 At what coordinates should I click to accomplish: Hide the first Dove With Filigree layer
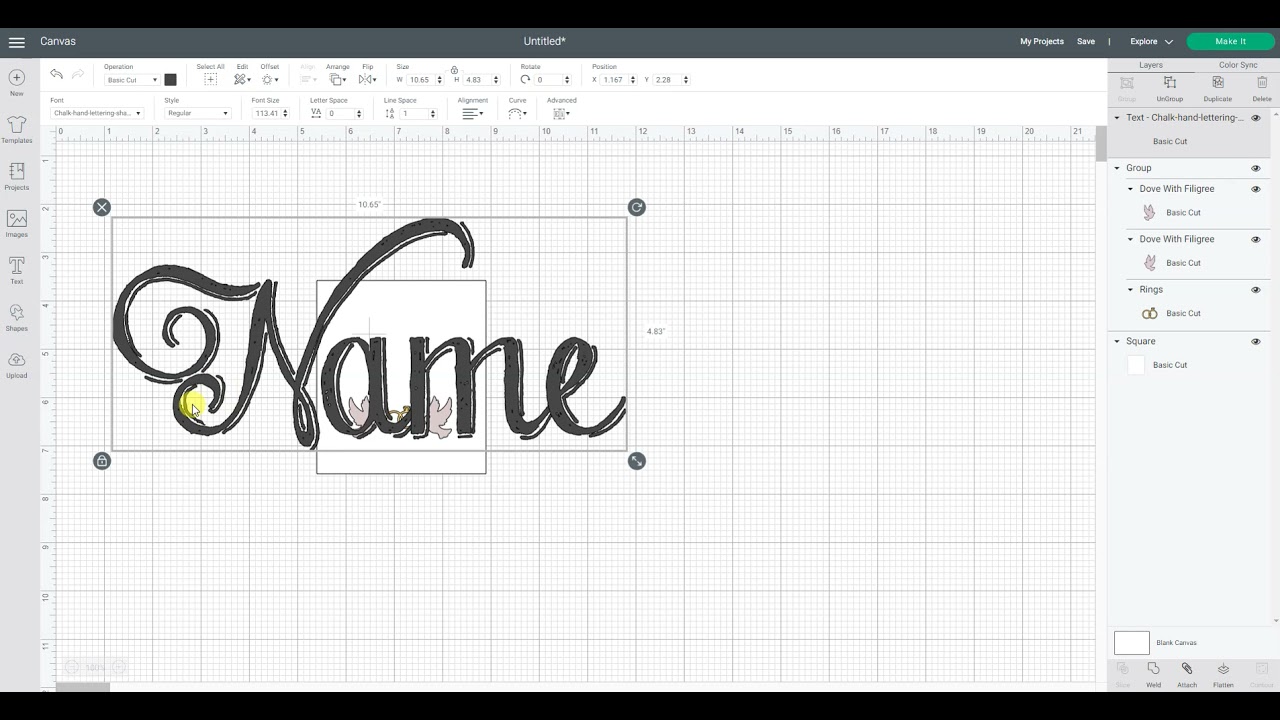(x=1256, y=189)
